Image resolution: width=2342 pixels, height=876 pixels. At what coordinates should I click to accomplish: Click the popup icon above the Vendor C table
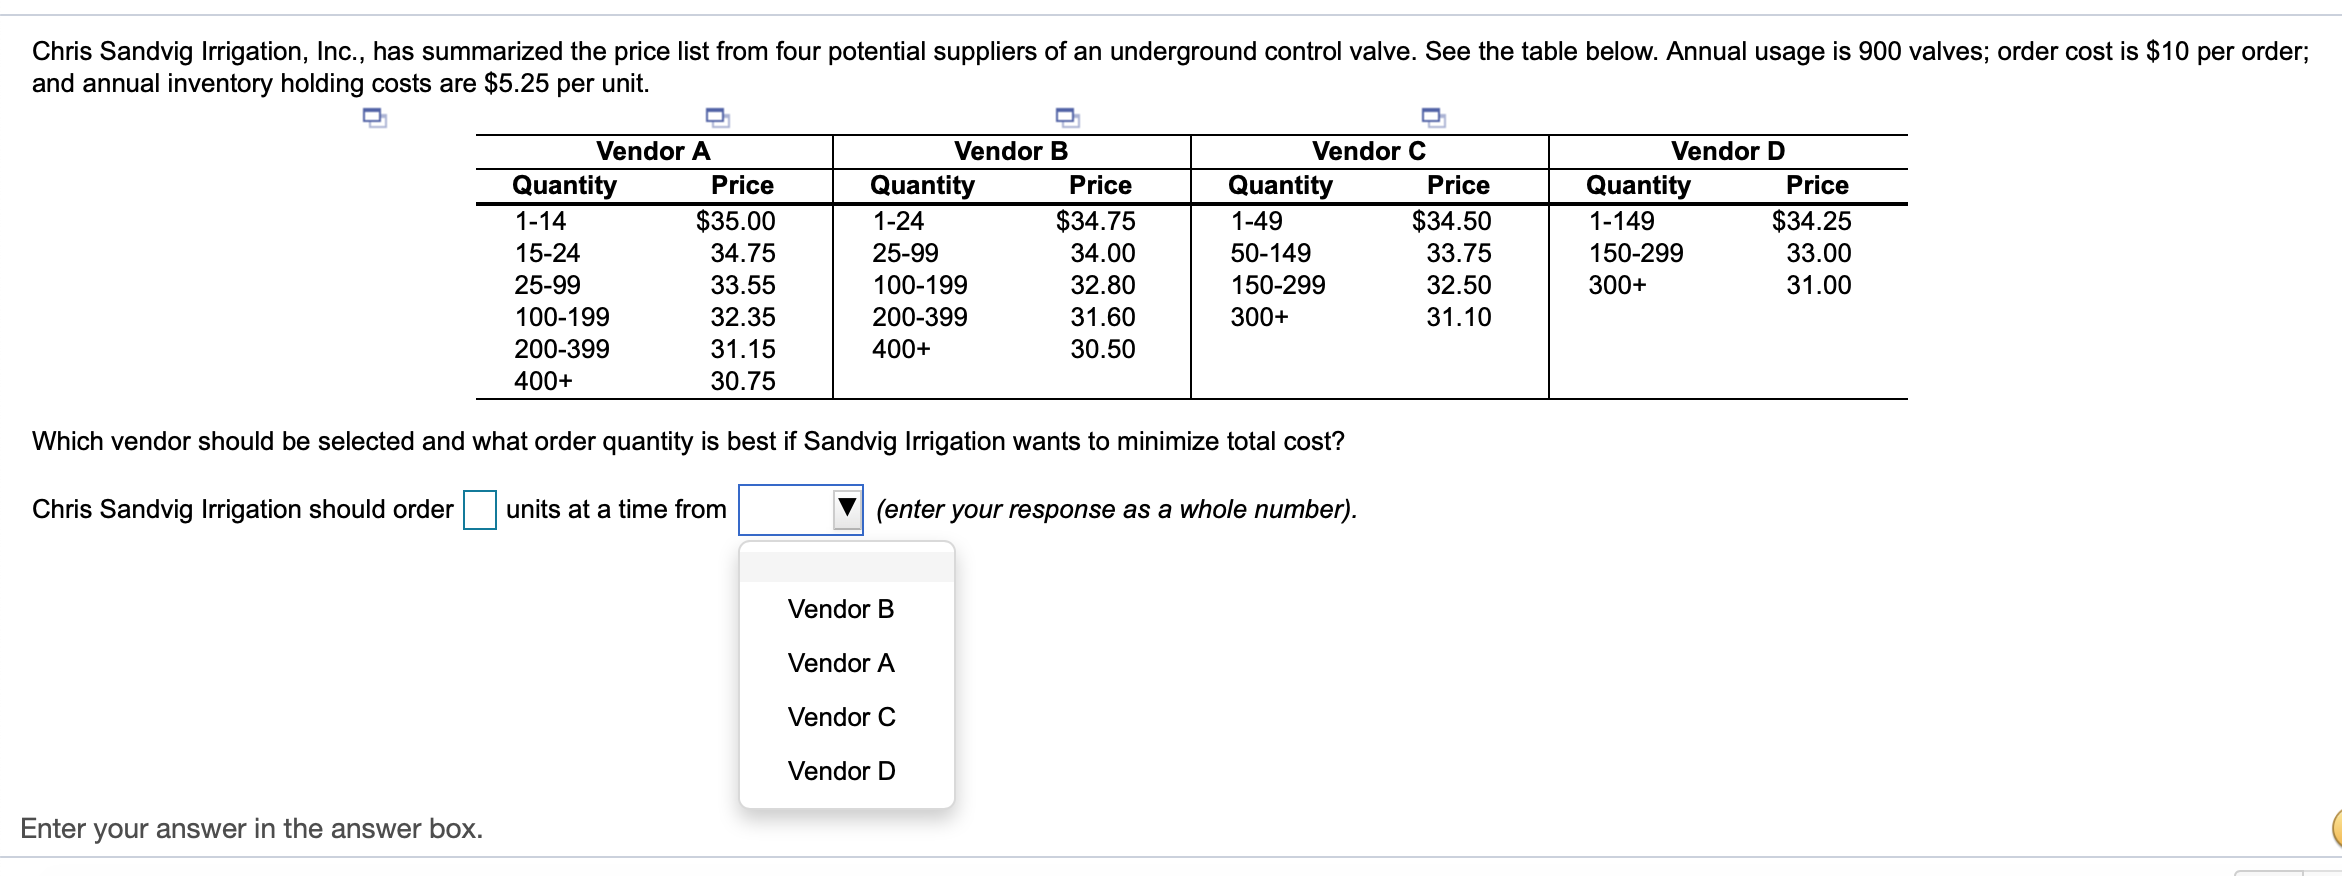click(1432, 118)
